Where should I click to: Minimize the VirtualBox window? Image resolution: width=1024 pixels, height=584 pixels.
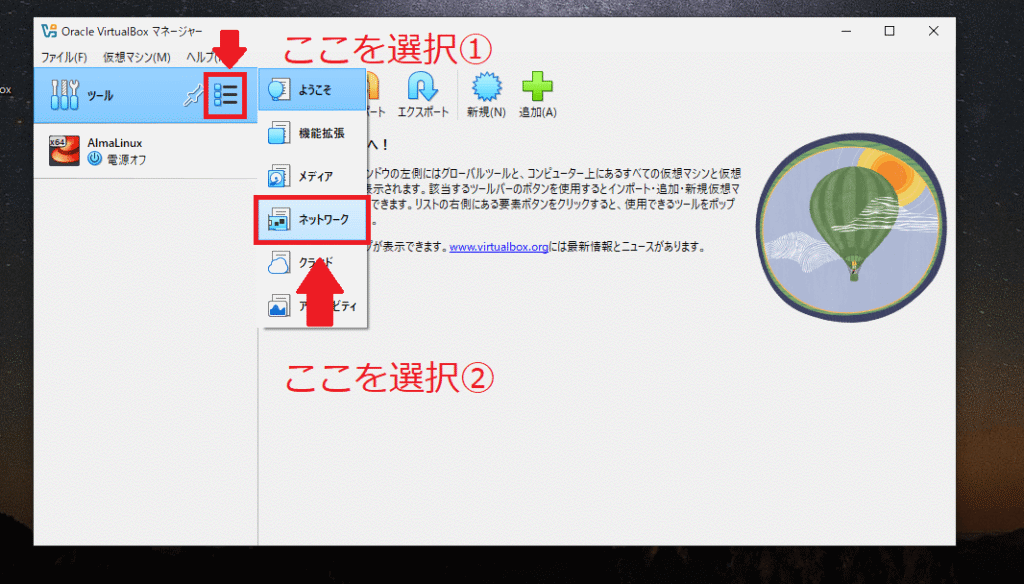(846, 31)
